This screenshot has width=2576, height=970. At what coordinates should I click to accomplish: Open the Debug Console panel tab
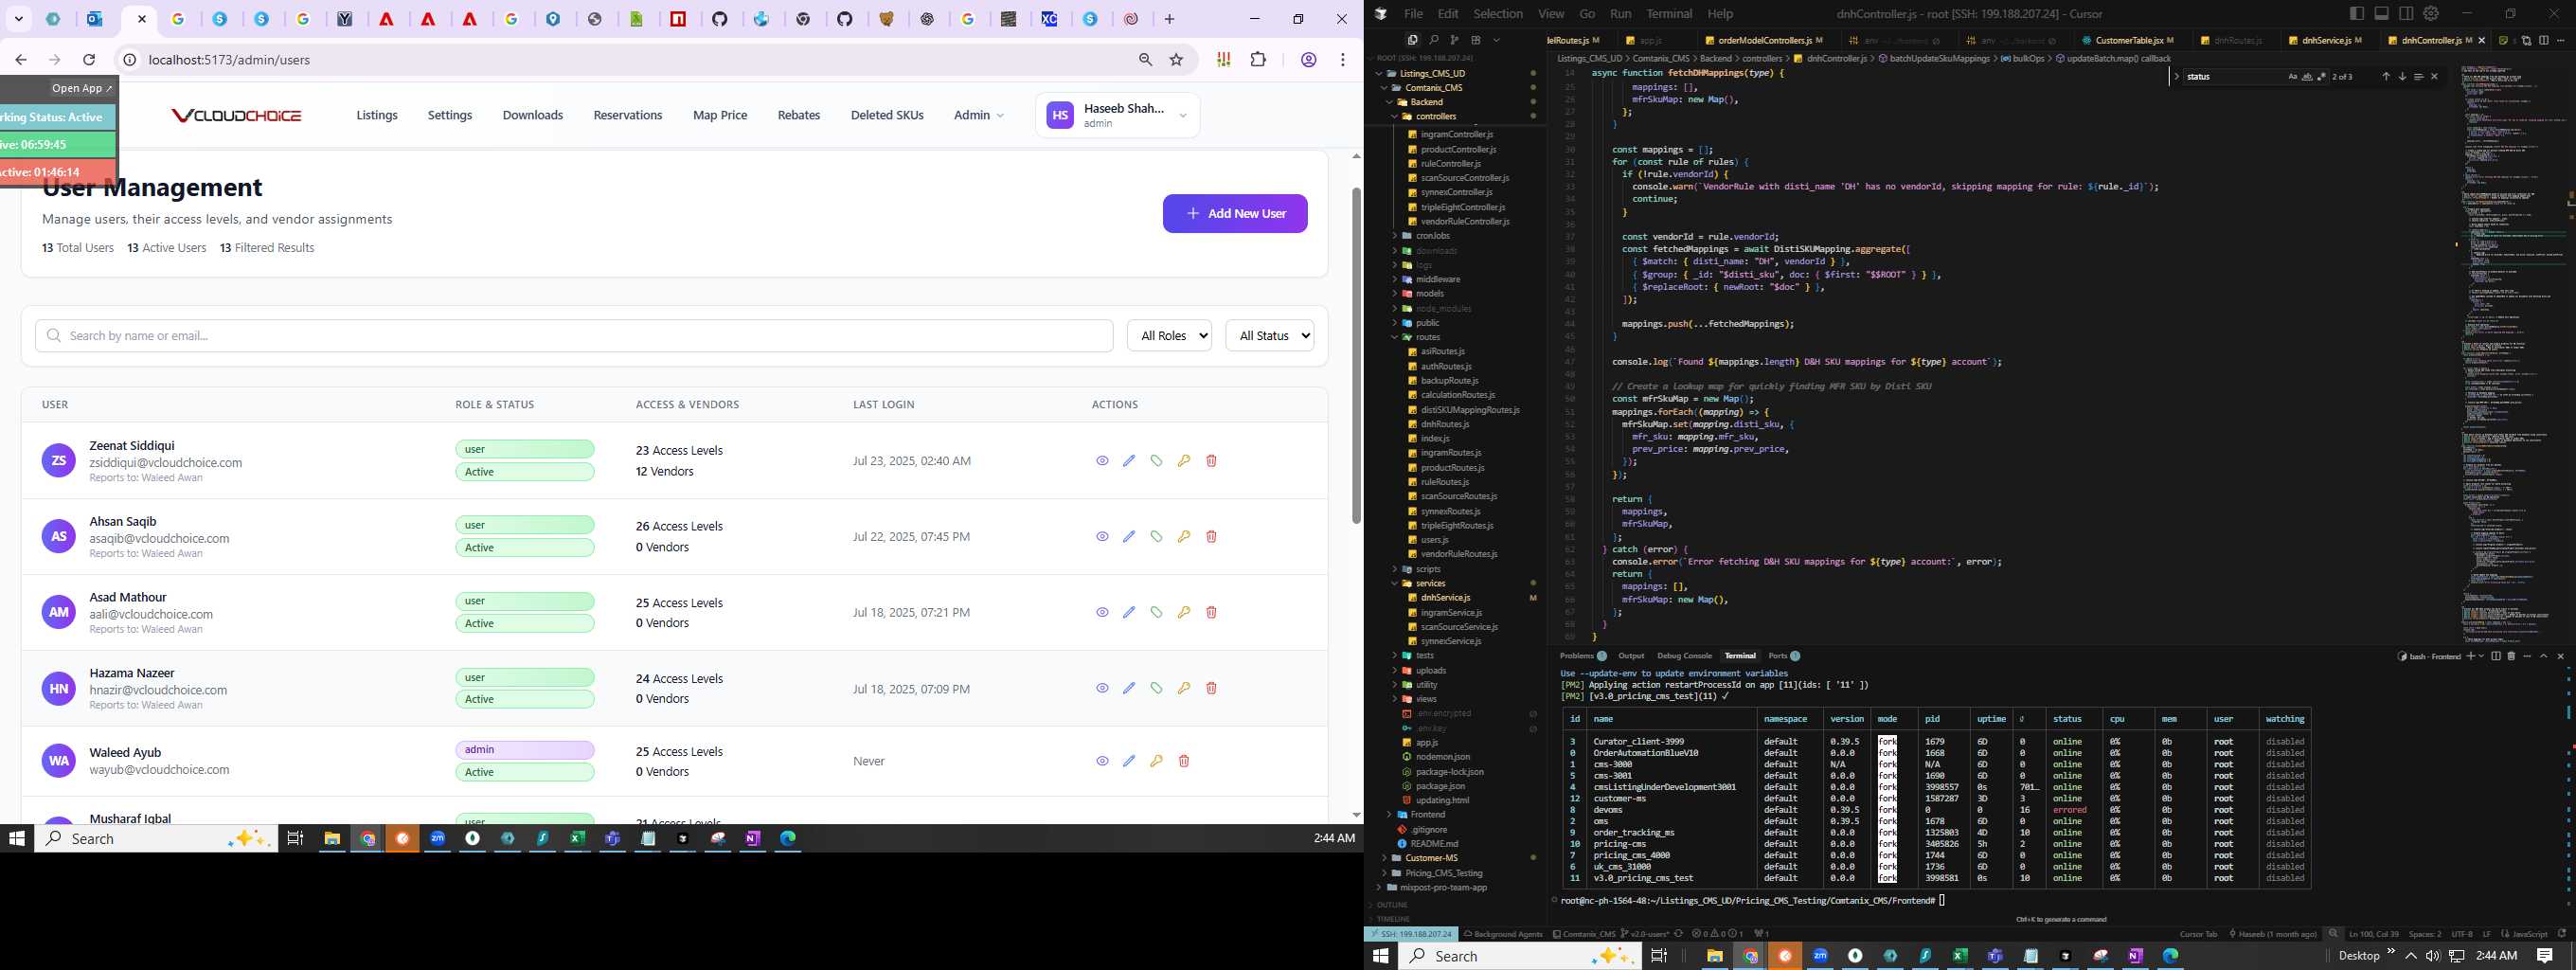pos(1684,656)
